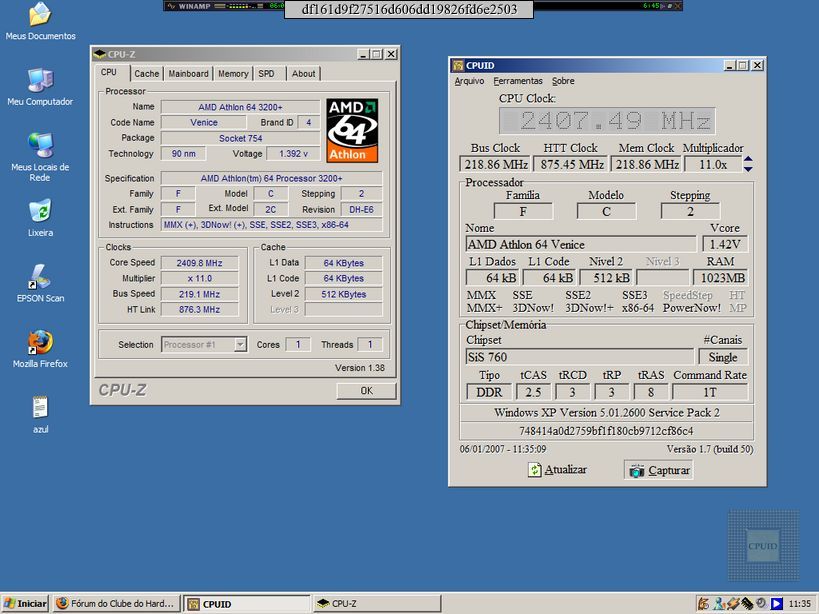Open the Meus Documentos desktop icon

tap(40, 15)
